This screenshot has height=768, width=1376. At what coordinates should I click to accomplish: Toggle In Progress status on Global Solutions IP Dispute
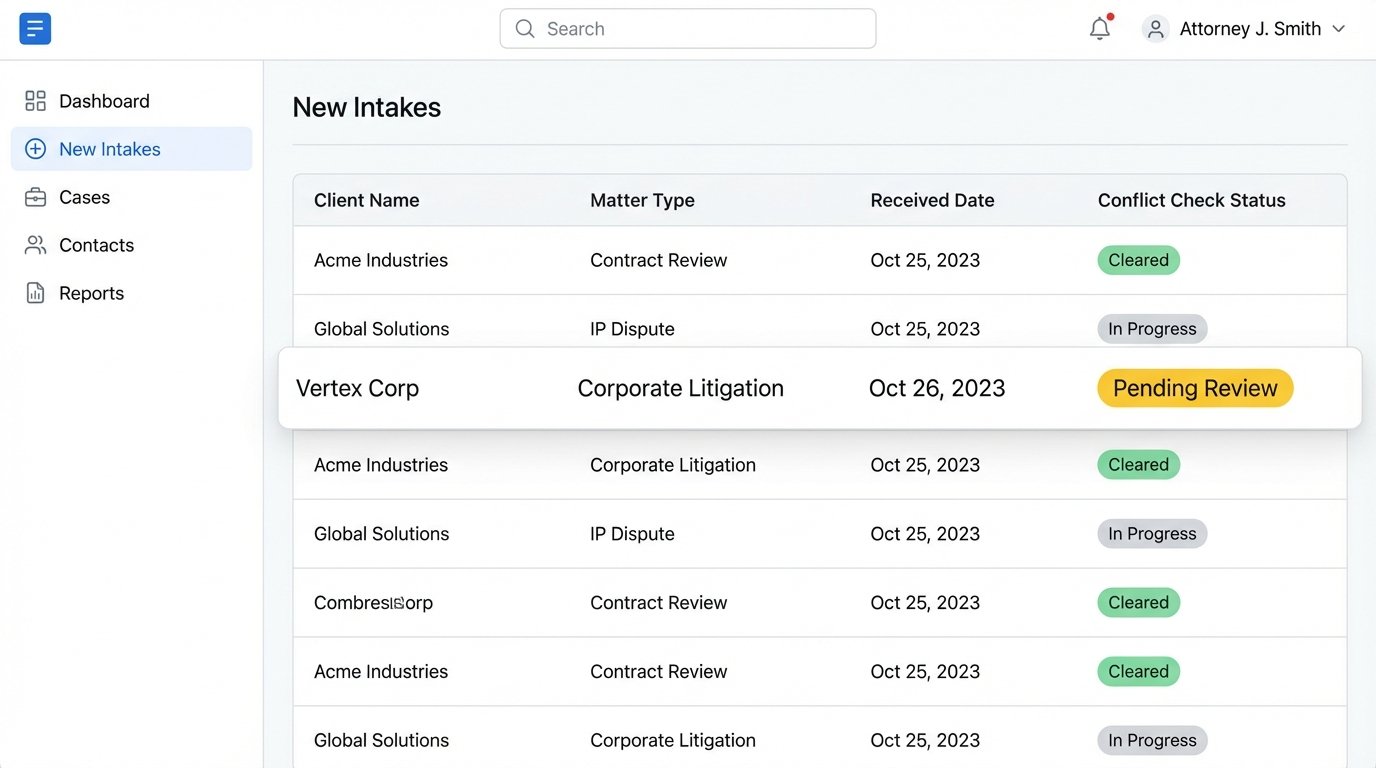1152,328
